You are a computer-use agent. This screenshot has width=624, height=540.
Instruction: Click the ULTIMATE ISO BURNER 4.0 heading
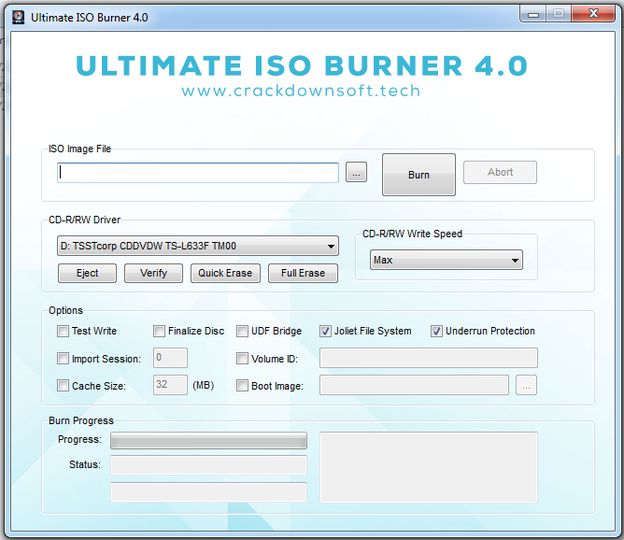point(302,65)
